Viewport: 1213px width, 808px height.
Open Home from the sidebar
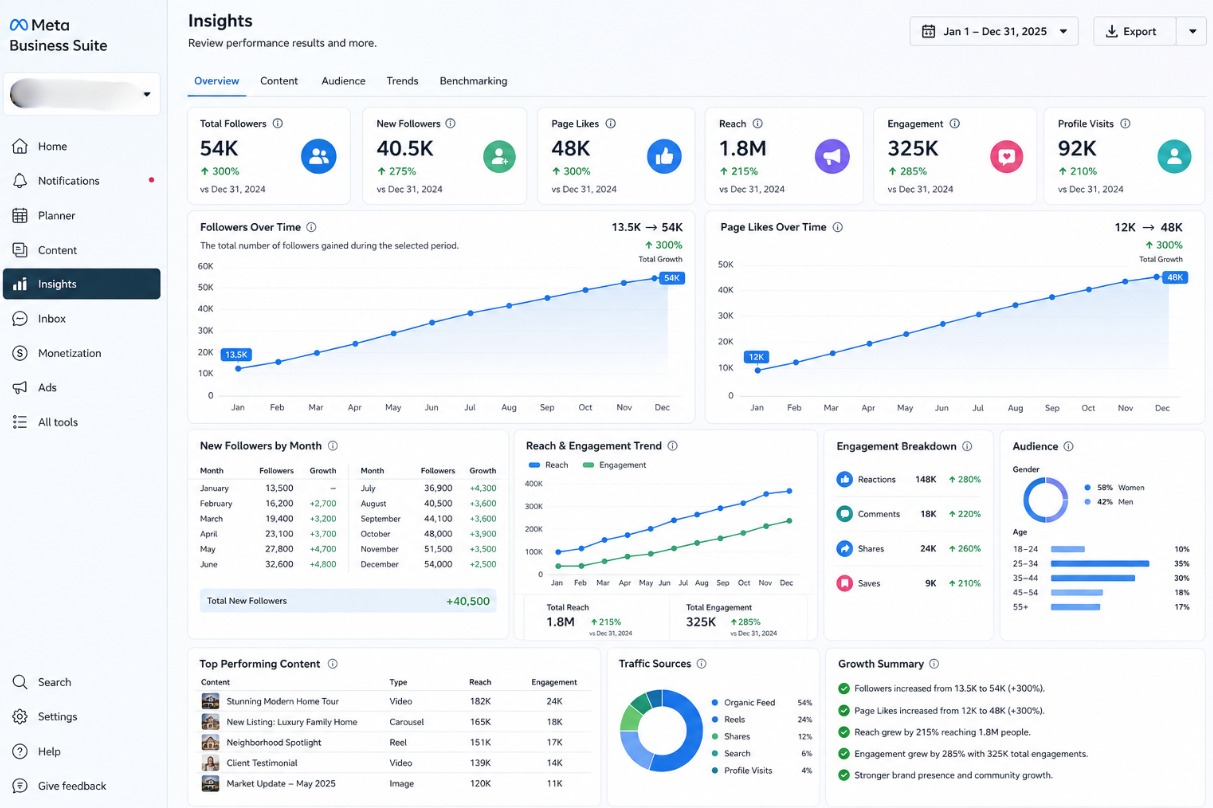tap(81, 146)
